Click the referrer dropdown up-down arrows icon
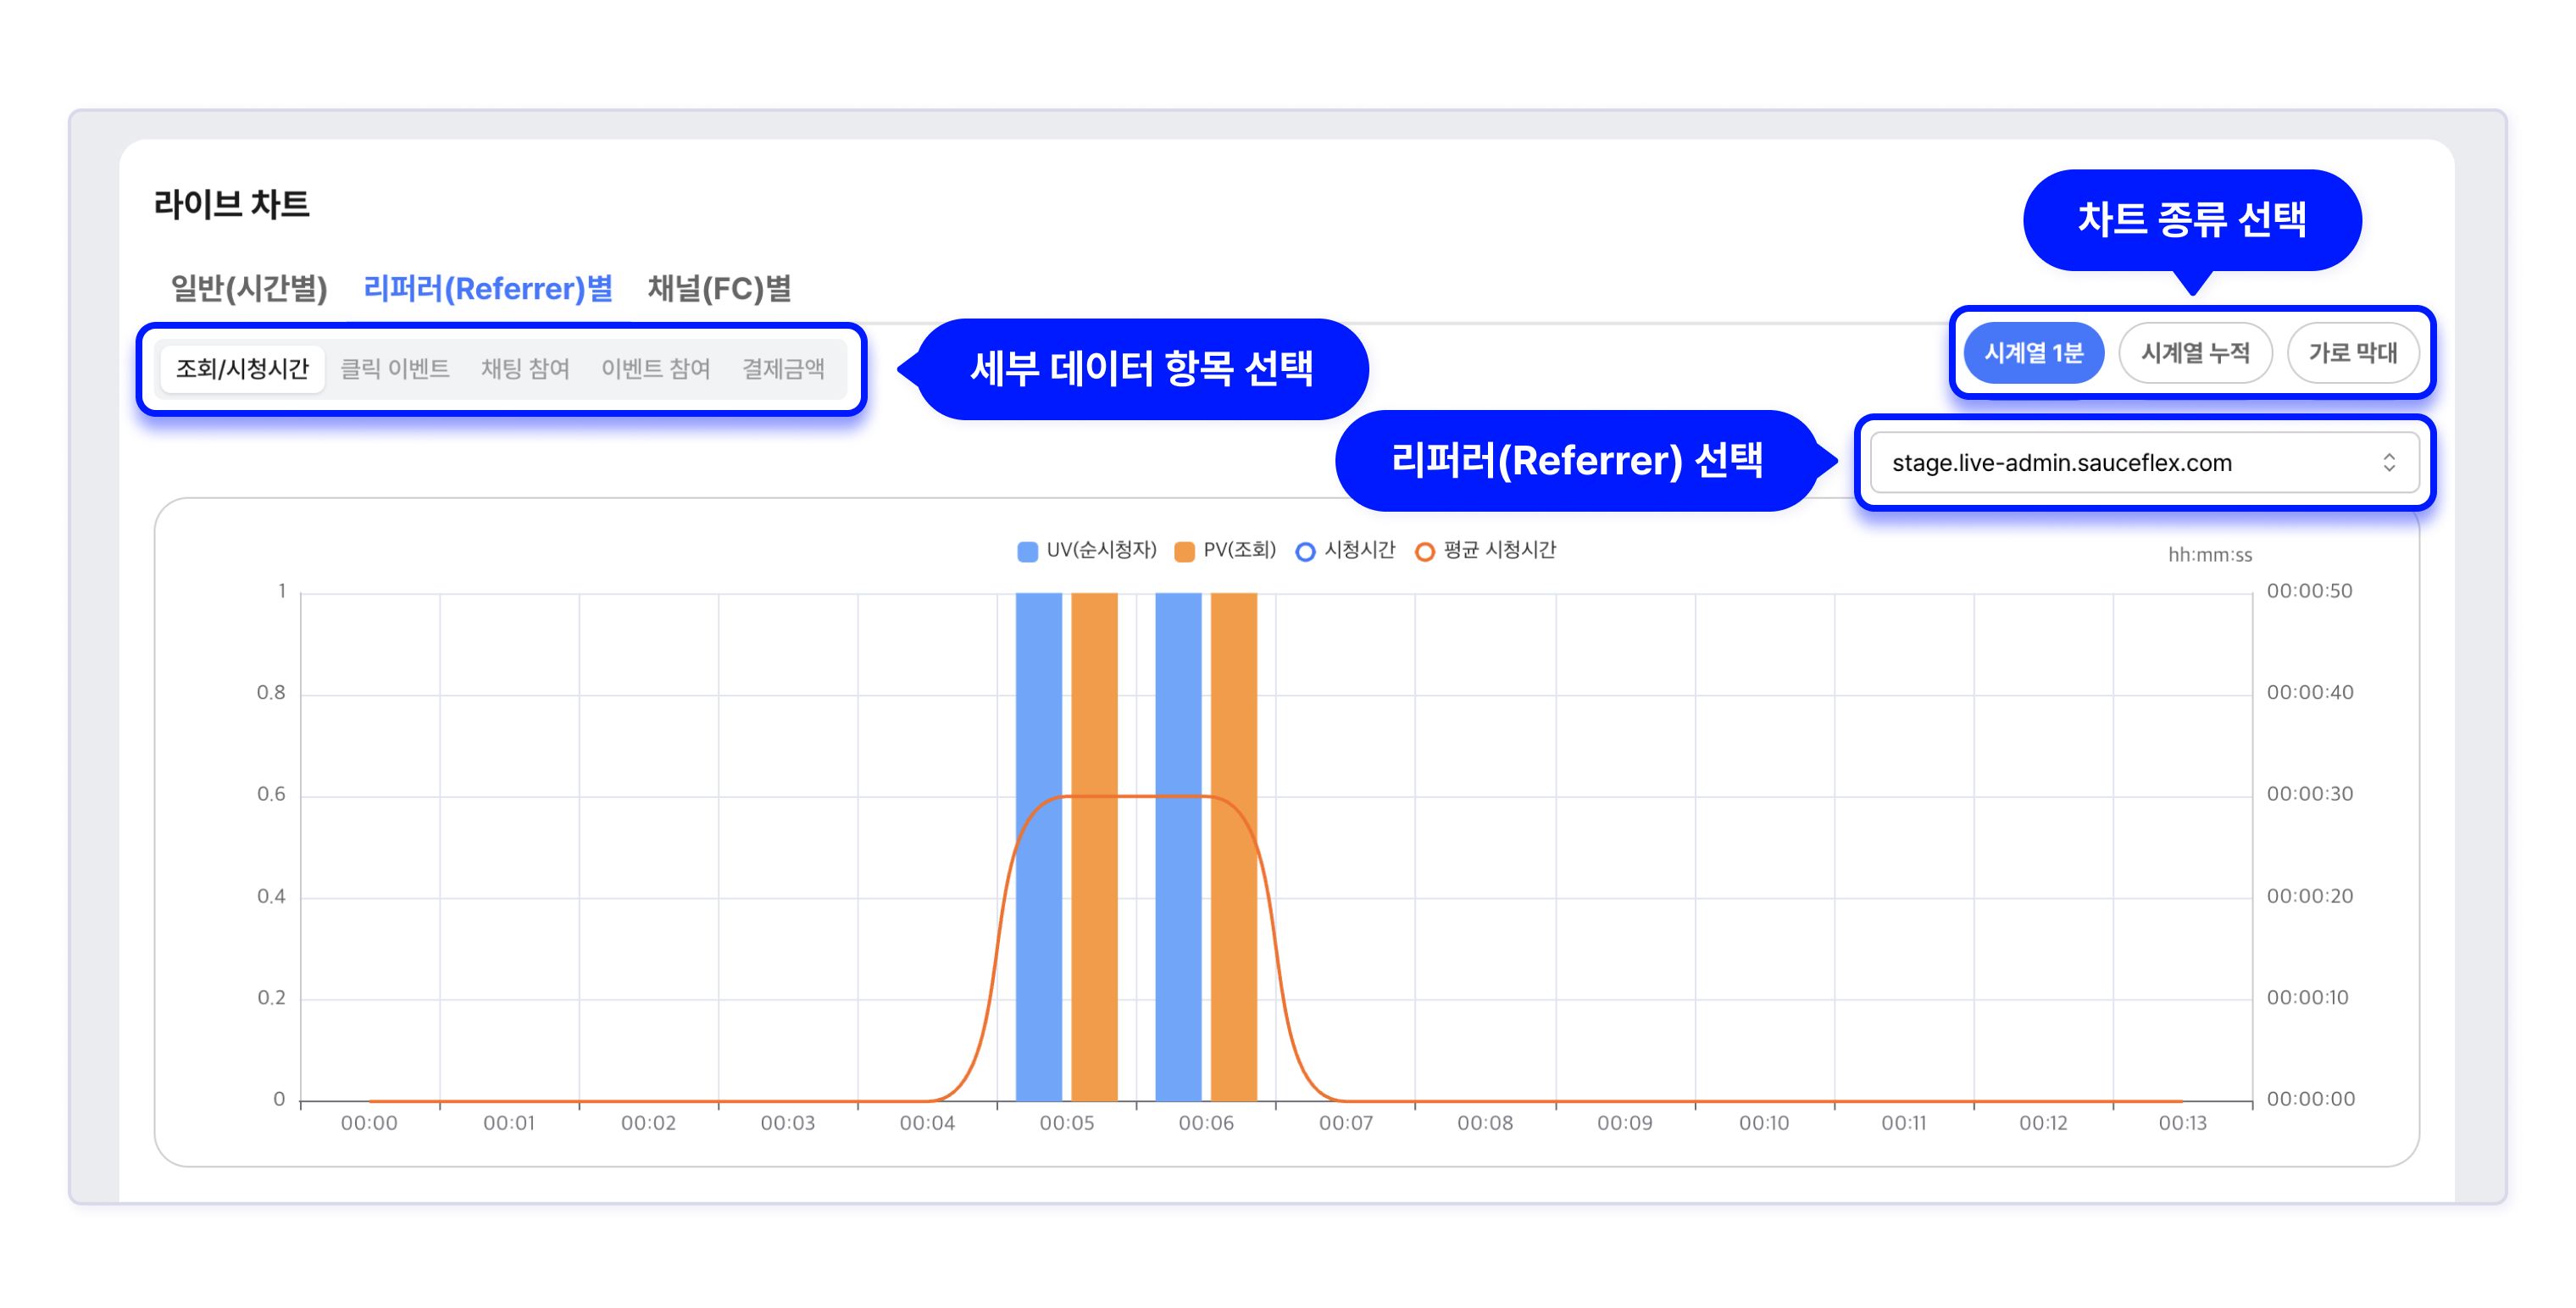 click(2388, 462)
